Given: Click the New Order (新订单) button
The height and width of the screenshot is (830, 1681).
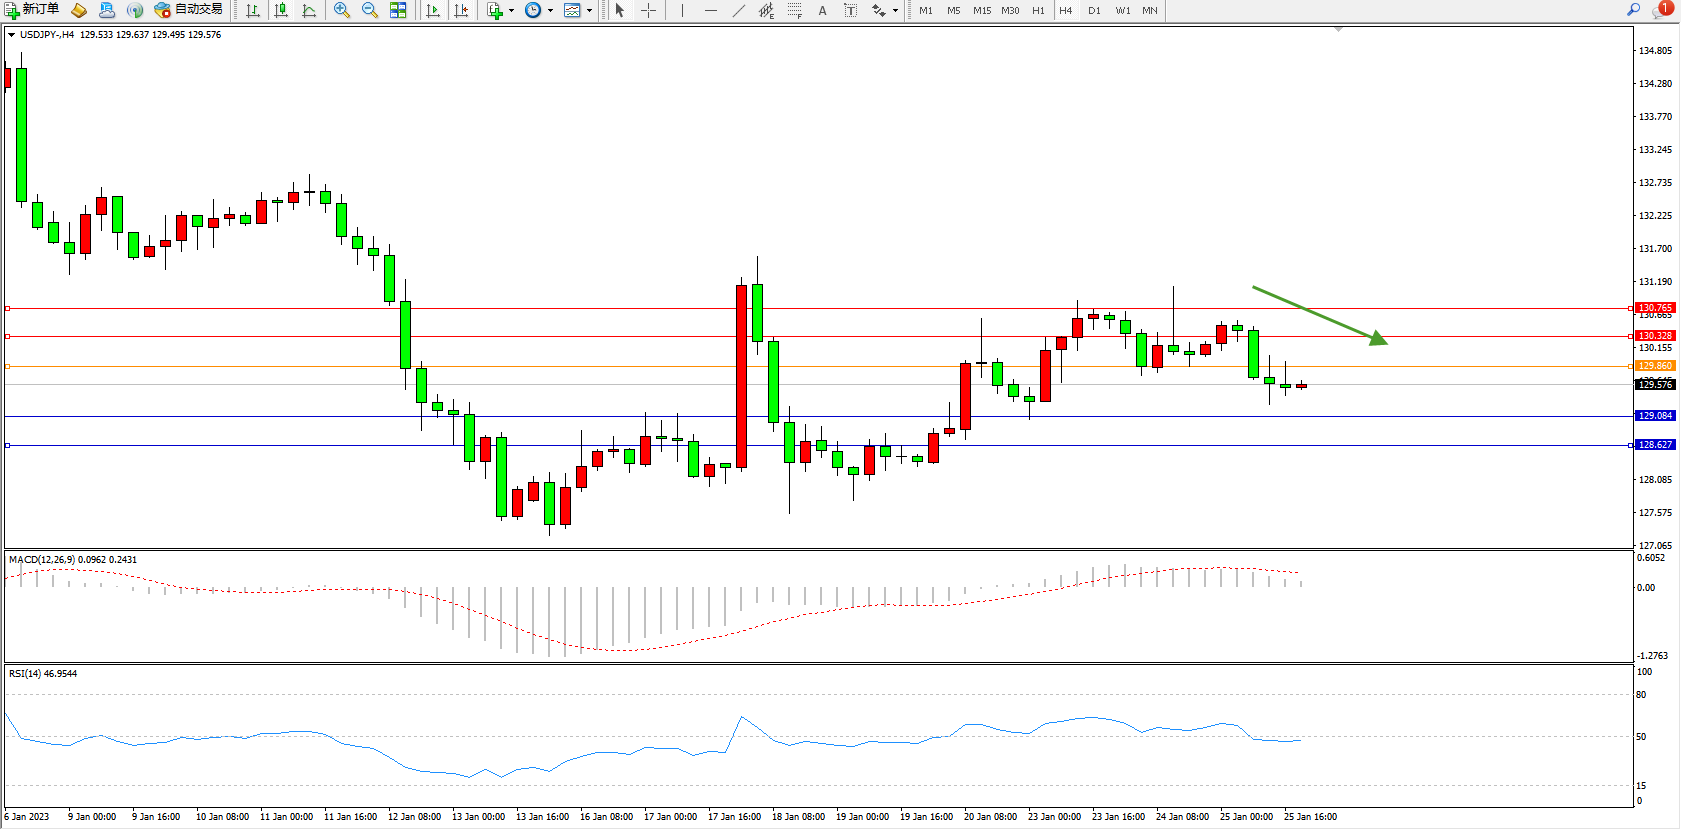Looking at the screenshot, I should coord(32,10).
